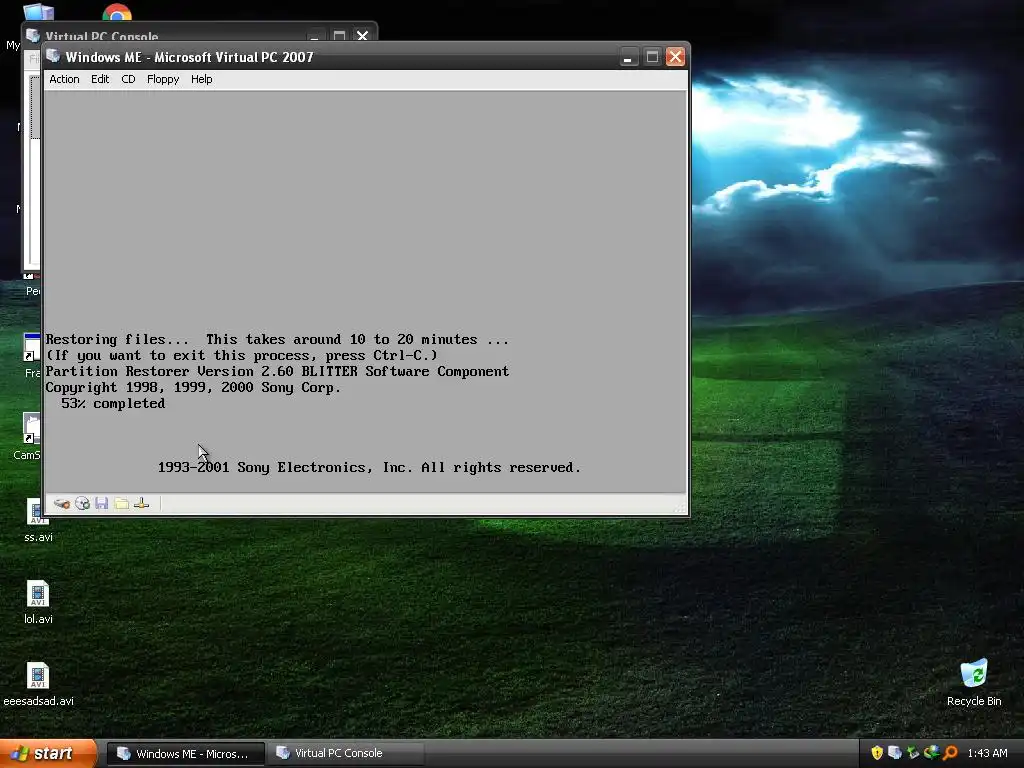The image size is (1024, 768).
Task: Switch to Windows ME taskbar button
Action: coord(185,754)
